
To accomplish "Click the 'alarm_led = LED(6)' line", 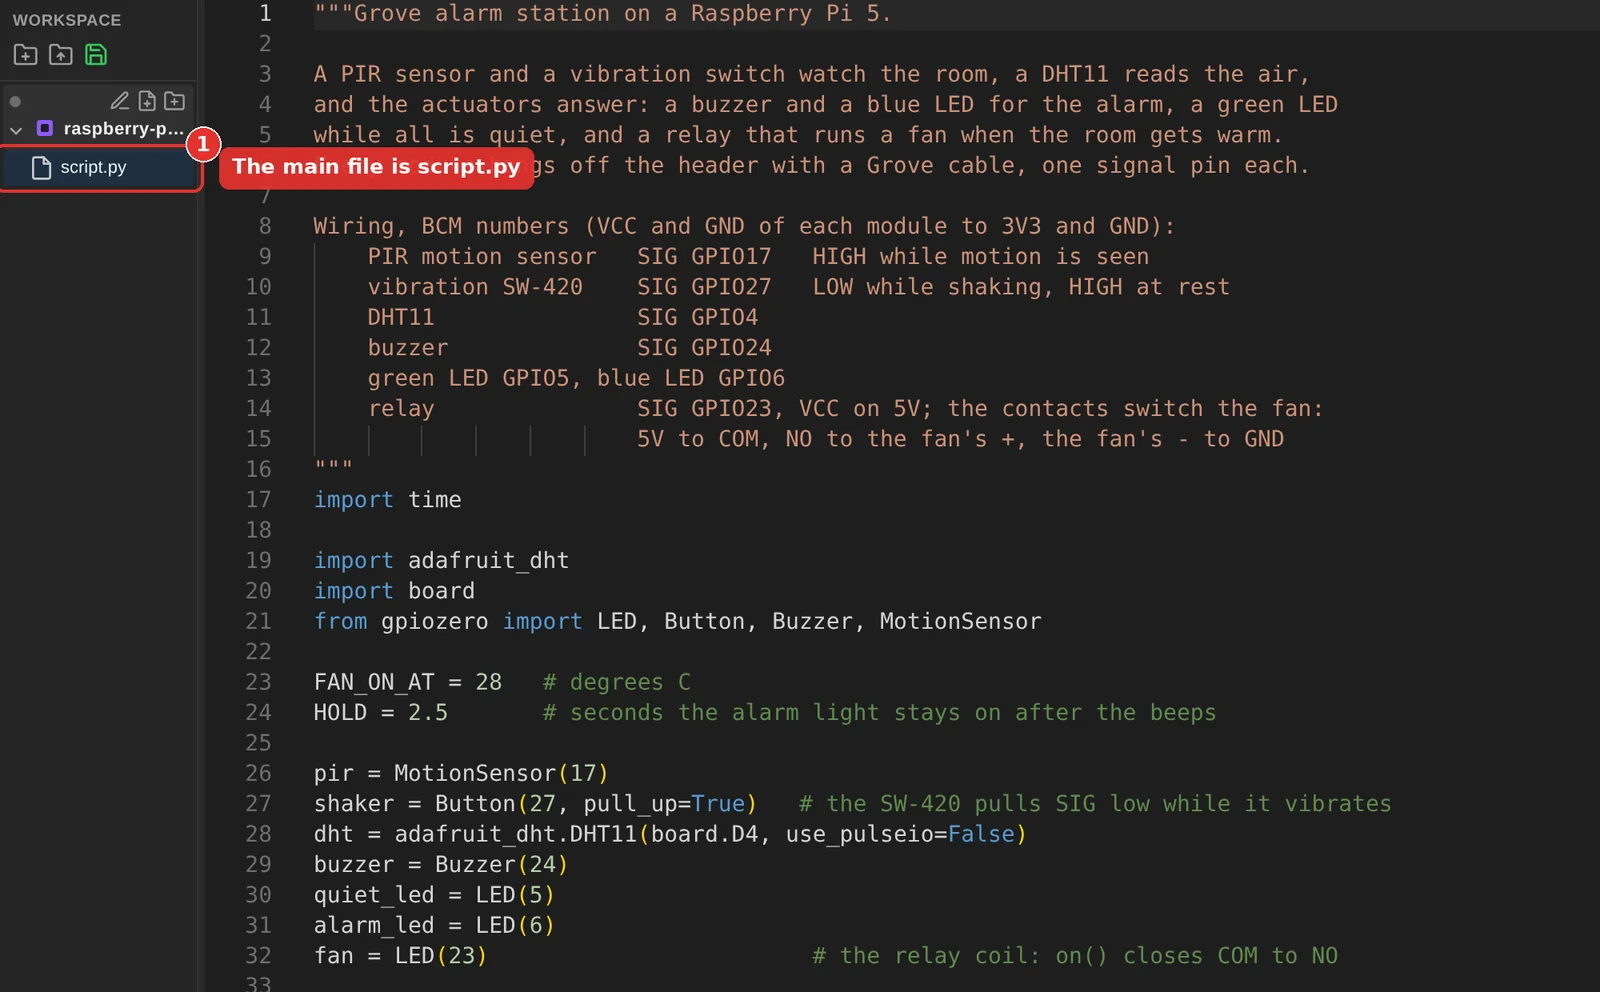I will click(434, 925).
